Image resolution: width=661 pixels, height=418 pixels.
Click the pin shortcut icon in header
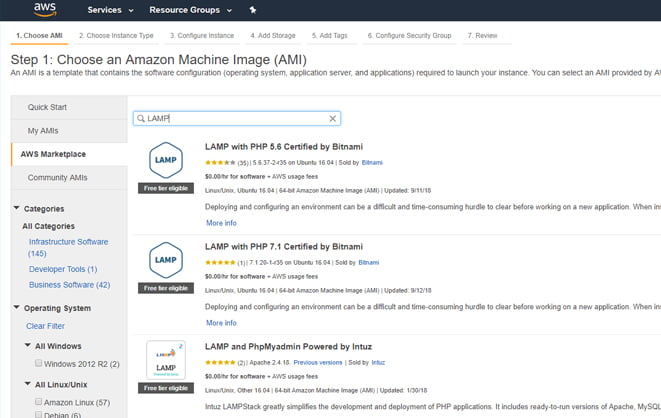tap(252, 10)
